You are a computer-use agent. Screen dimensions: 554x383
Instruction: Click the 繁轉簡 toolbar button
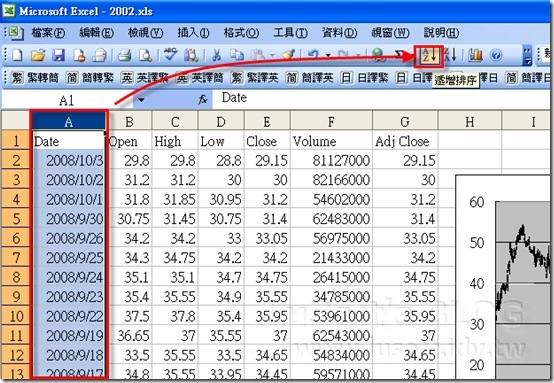point(35,77)
